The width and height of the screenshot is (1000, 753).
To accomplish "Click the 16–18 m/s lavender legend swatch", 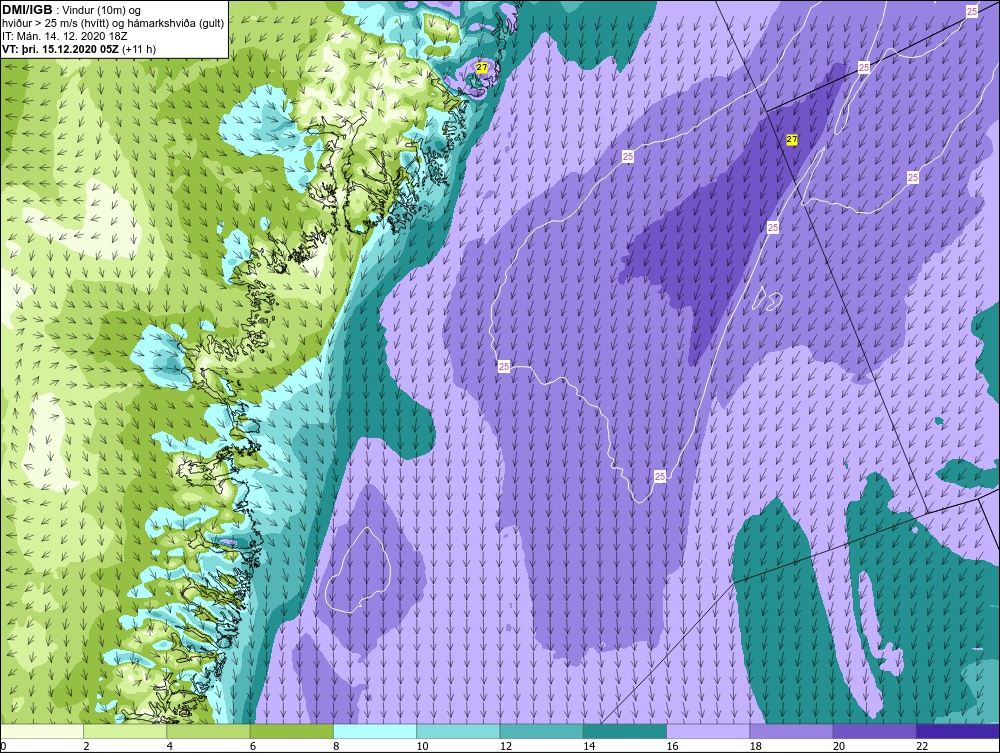I will coord(708,731).
